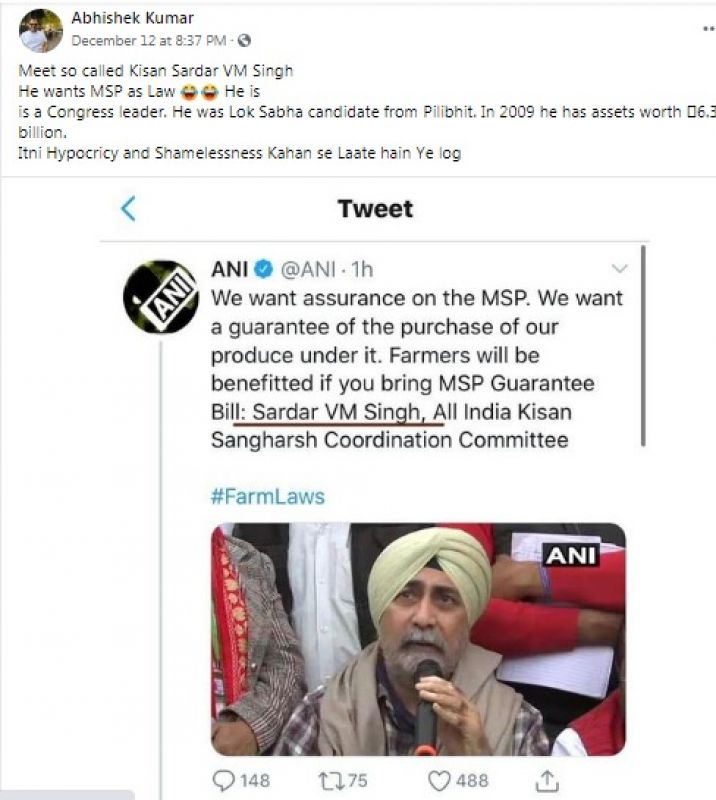Click the blue back arrow
This screenshot has height=800, width=716.
[x=127, y=208]
